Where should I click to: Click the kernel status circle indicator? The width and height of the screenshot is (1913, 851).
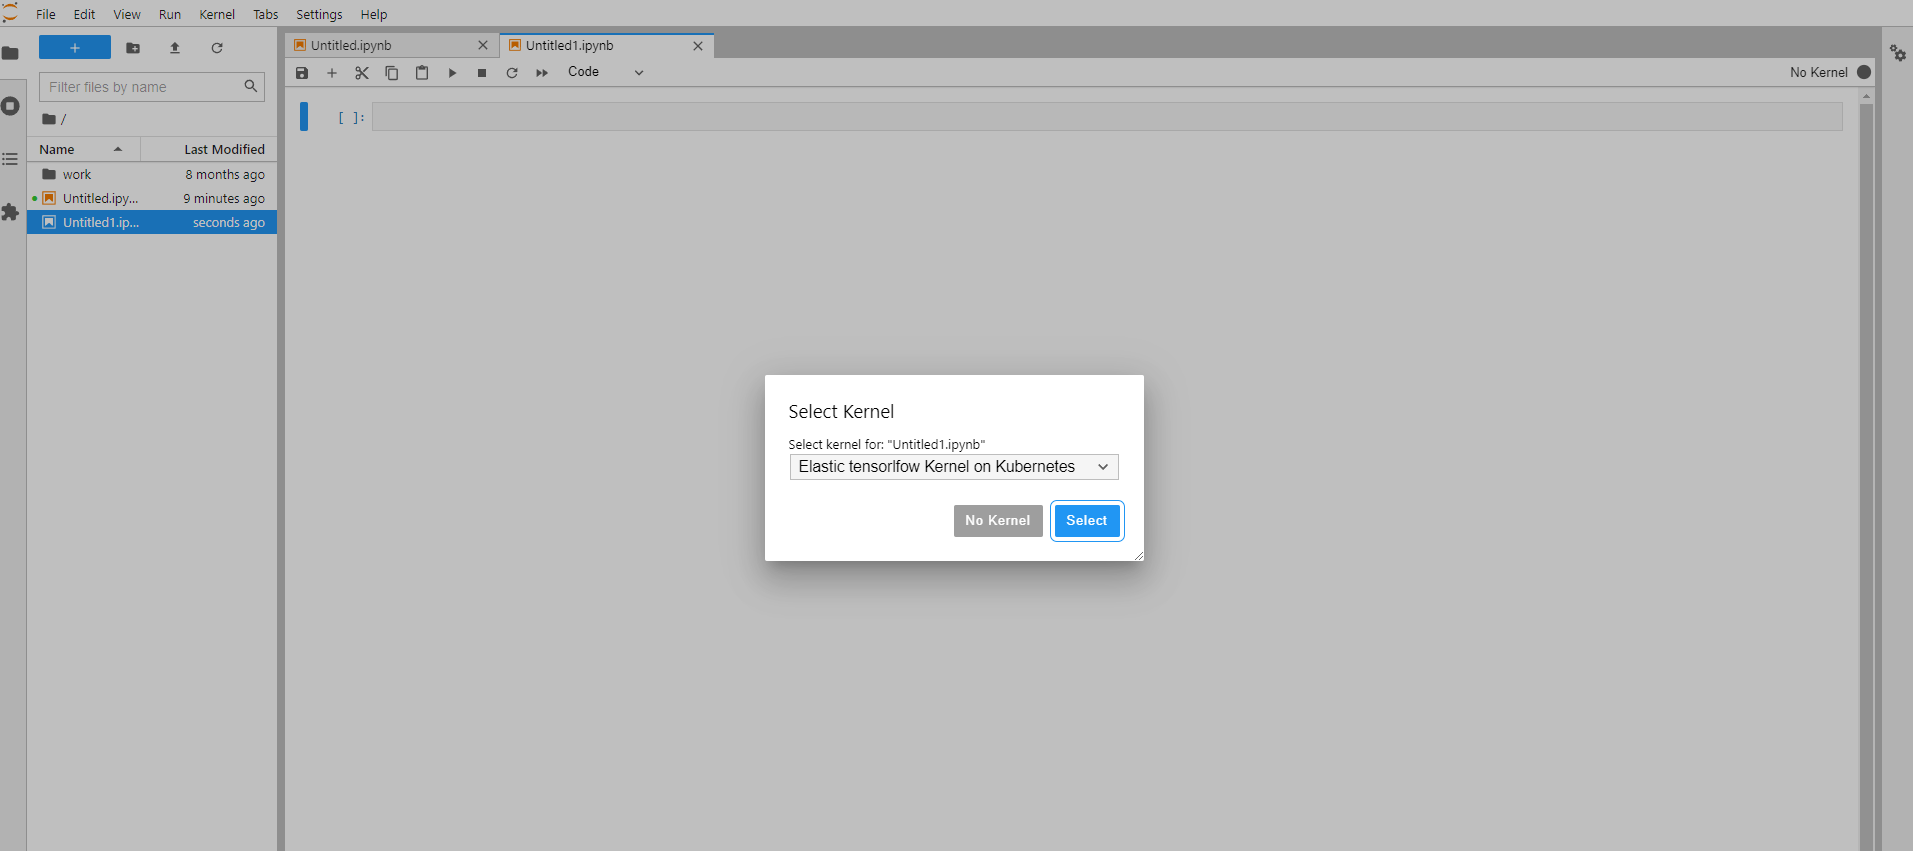pos(1864,72)
